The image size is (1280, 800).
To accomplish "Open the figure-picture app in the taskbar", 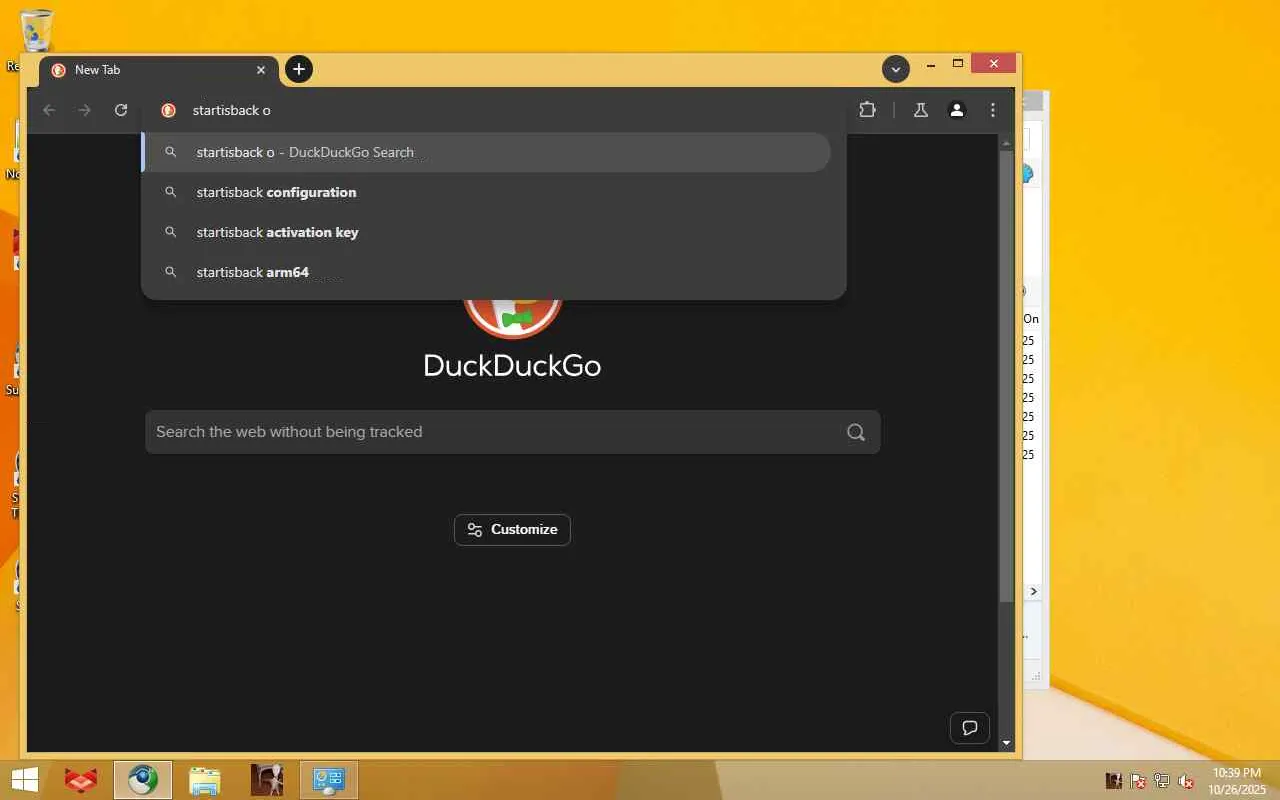I will 267,780.
